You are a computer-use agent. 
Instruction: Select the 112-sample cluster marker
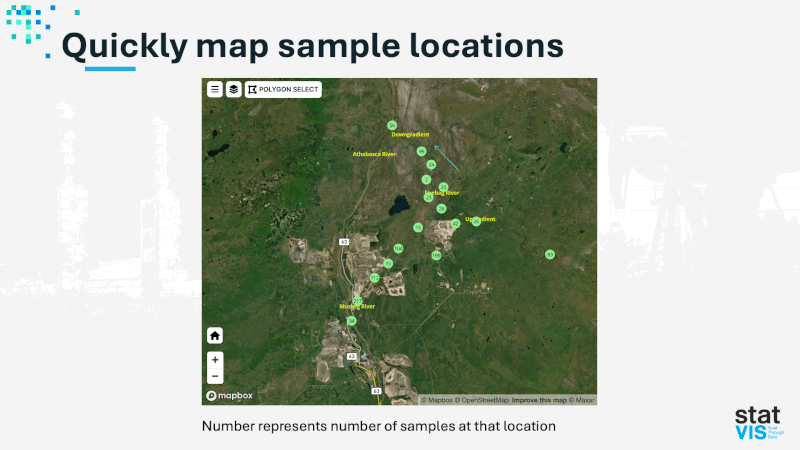click(374, 278)
